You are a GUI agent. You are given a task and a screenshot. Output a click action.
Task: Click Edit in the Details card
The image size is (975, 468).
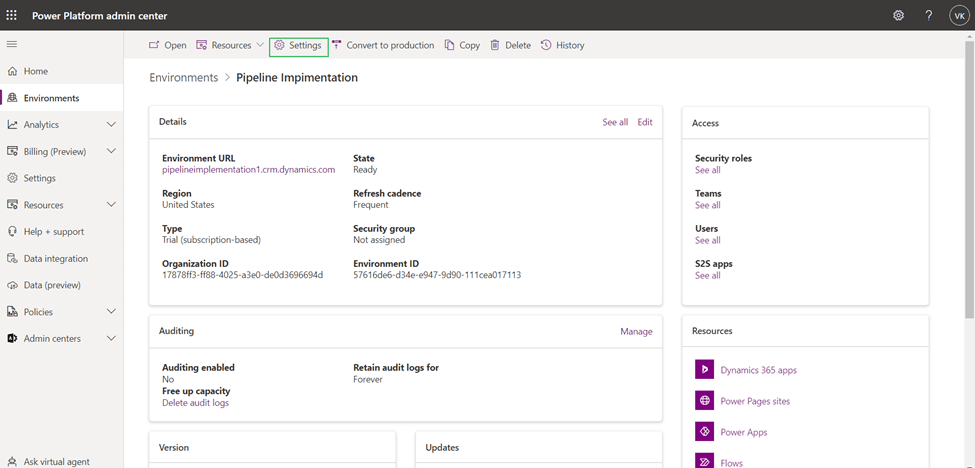click(645, 122)
